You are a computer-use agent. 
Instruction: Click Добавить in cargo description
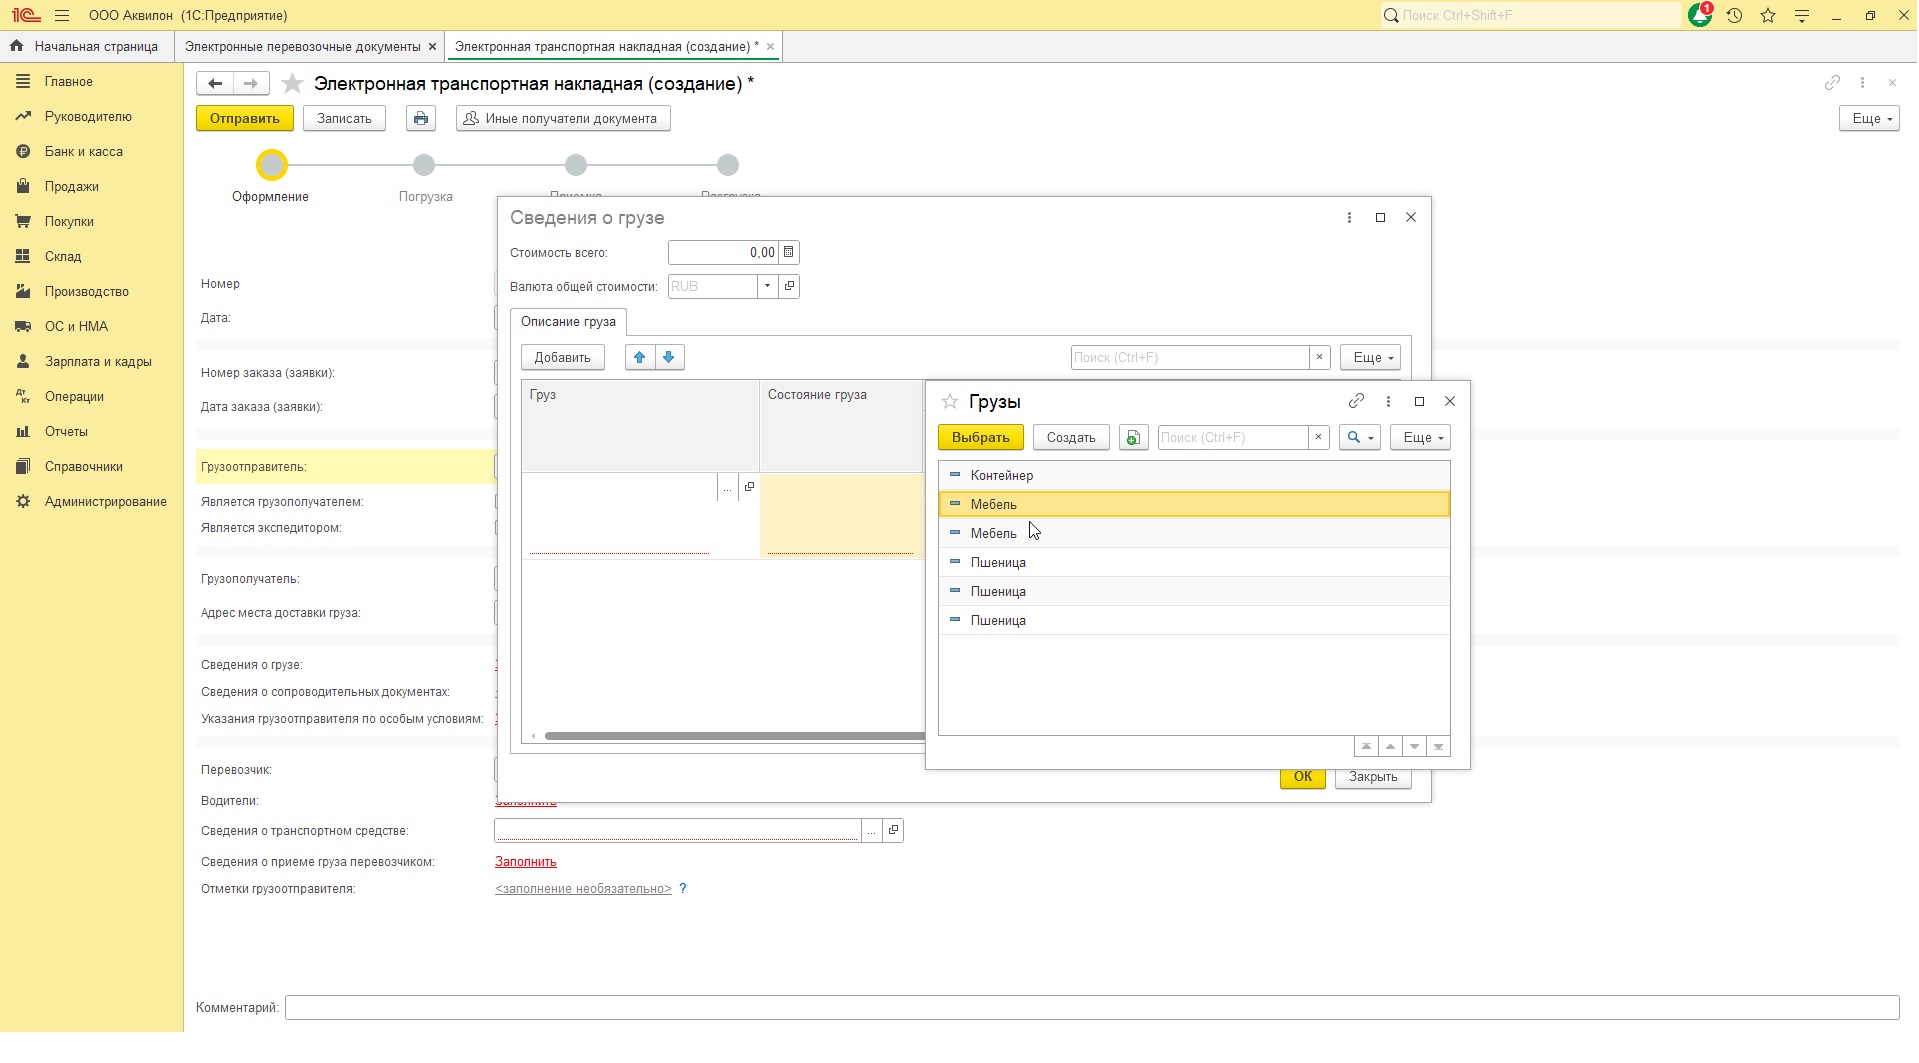(563, 358)
